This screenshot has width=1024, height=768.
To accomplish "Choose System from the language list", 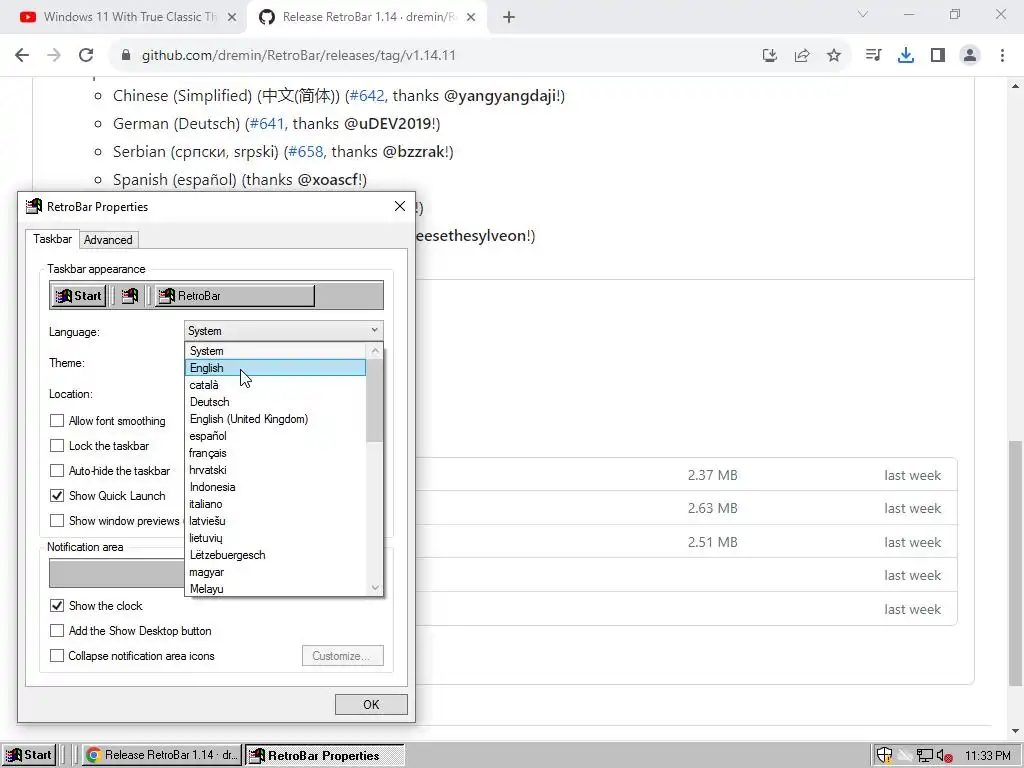I will (276, 351).
